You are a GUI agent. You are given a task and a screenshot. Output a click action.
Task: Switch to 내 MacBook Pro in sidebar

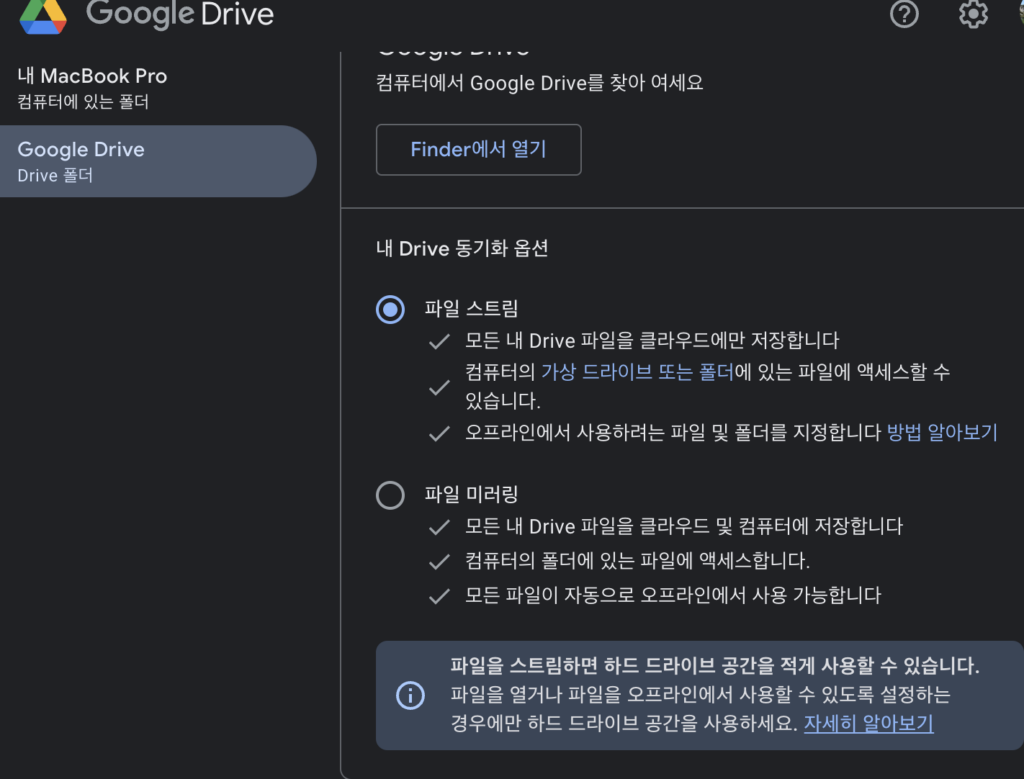click(x=92, y=88)
